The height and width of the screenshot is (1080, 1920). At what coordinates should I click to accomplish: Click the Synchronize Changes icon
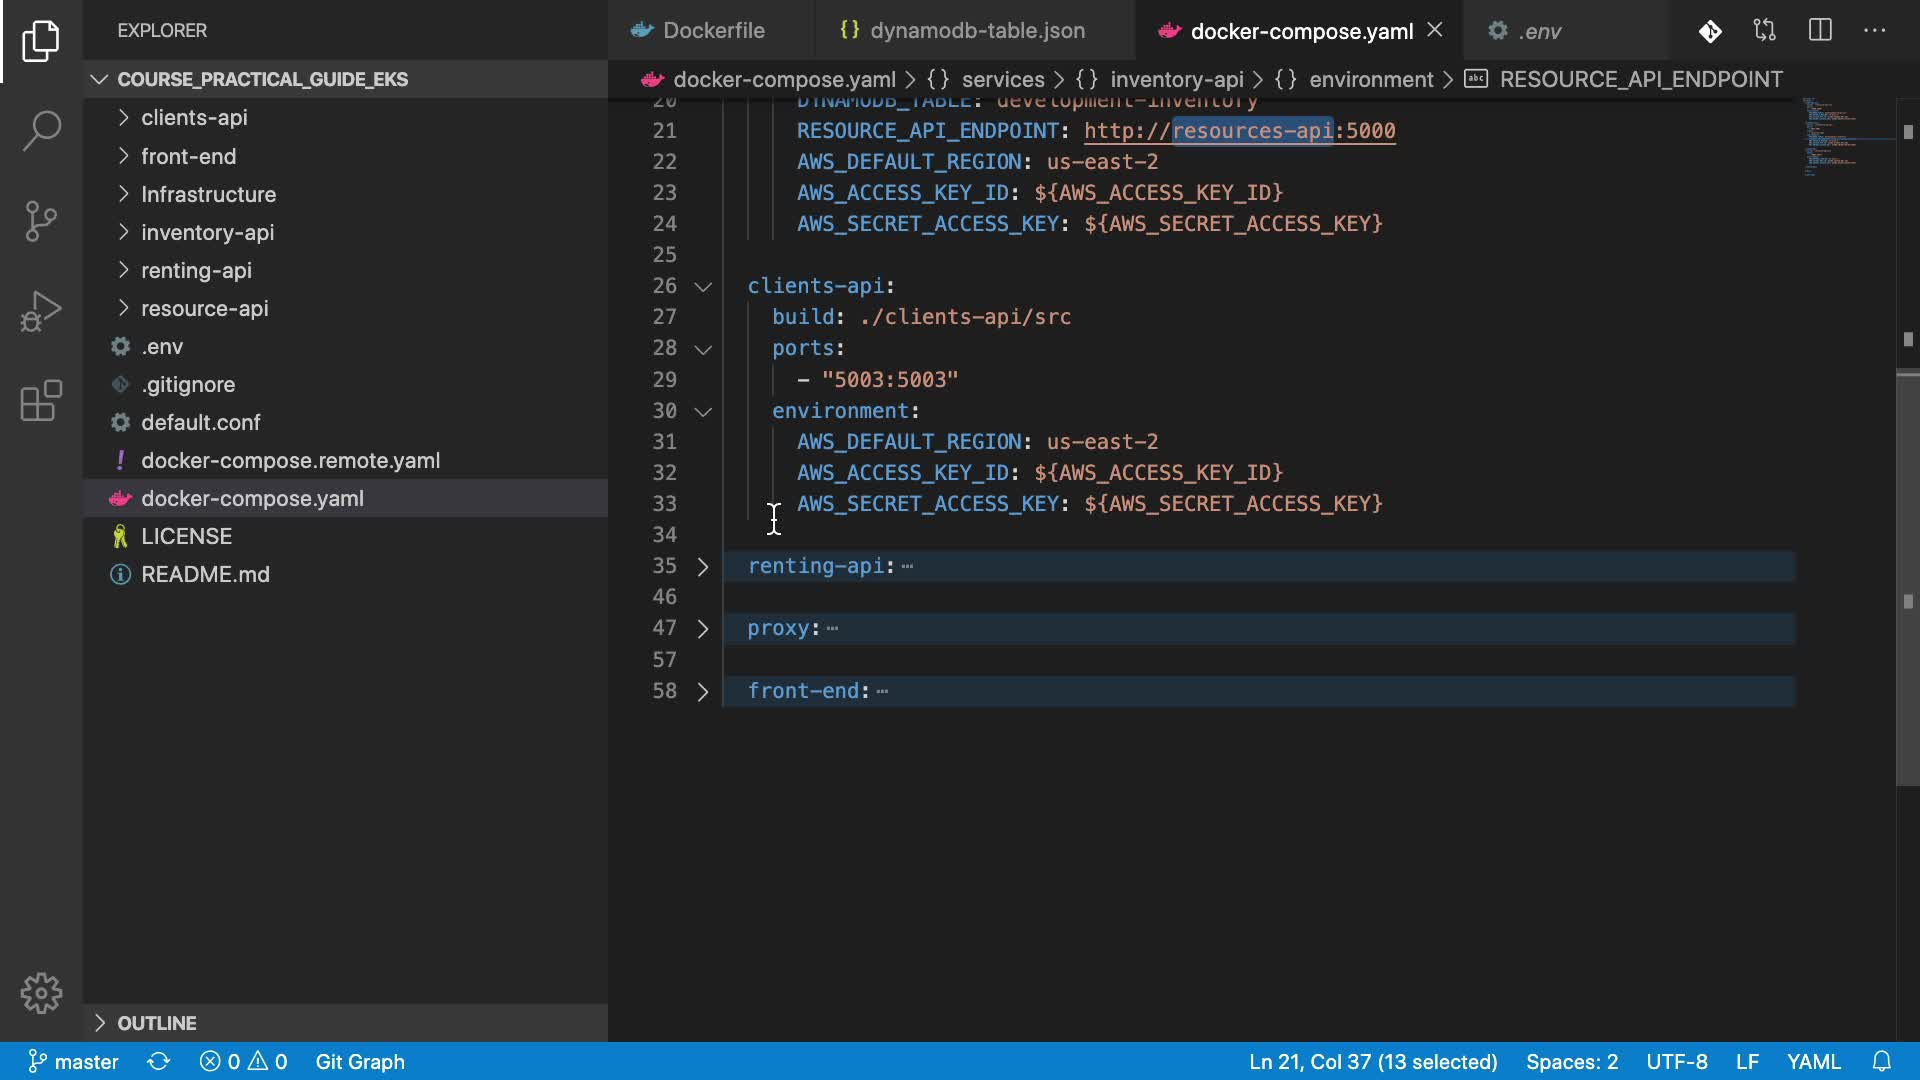pyautogui.click(x=158, y=1061)
